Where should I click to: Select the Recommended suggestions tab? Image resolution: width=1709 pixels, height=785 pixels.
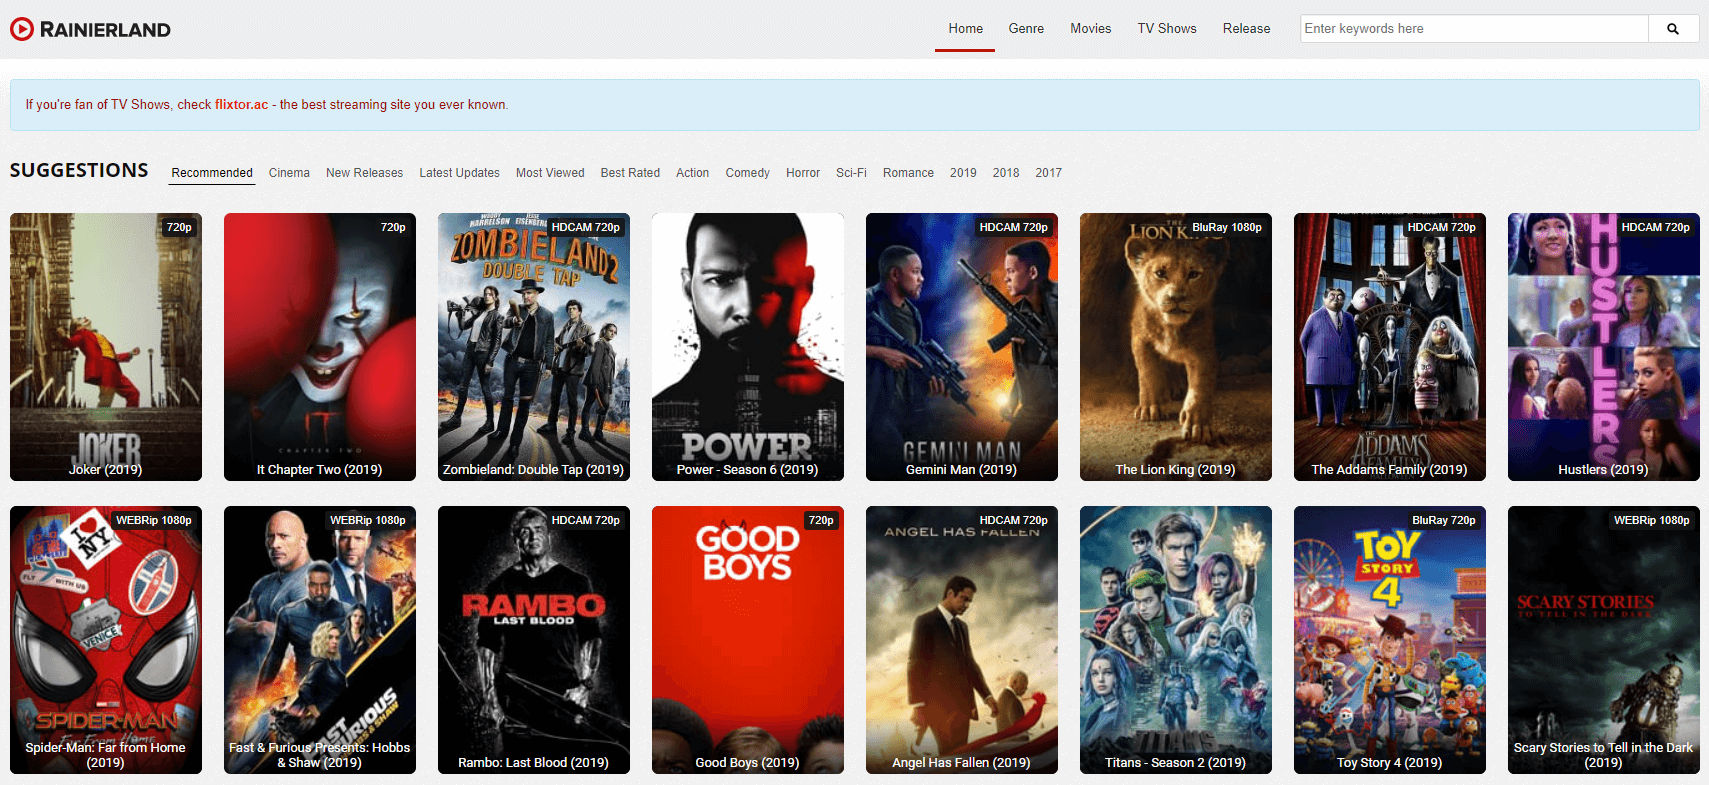[x=212, y=173]
